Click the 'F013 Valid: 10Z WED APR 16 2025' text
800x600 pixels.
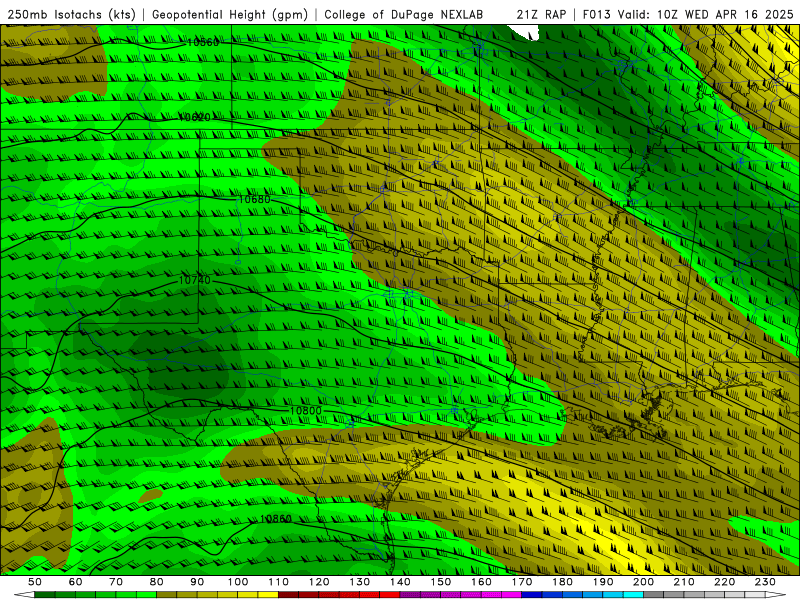688,15
